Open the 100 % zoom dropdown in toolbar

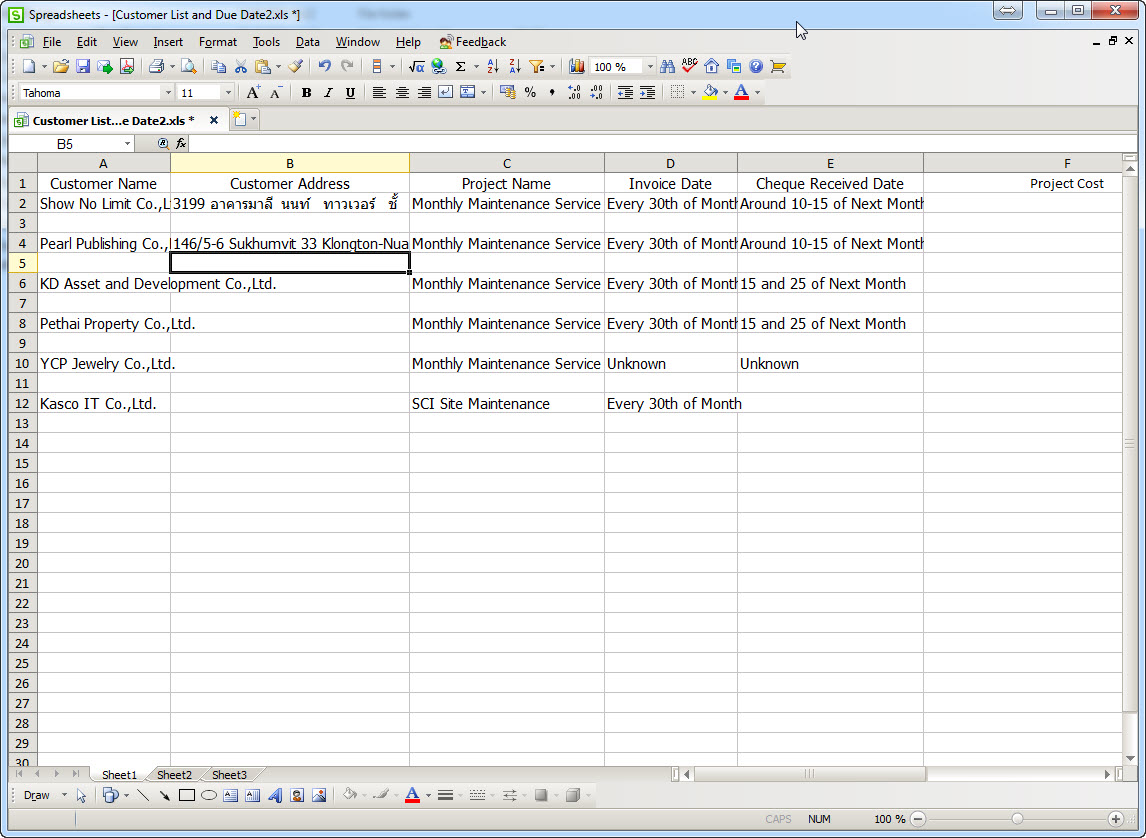click(650, 66)
